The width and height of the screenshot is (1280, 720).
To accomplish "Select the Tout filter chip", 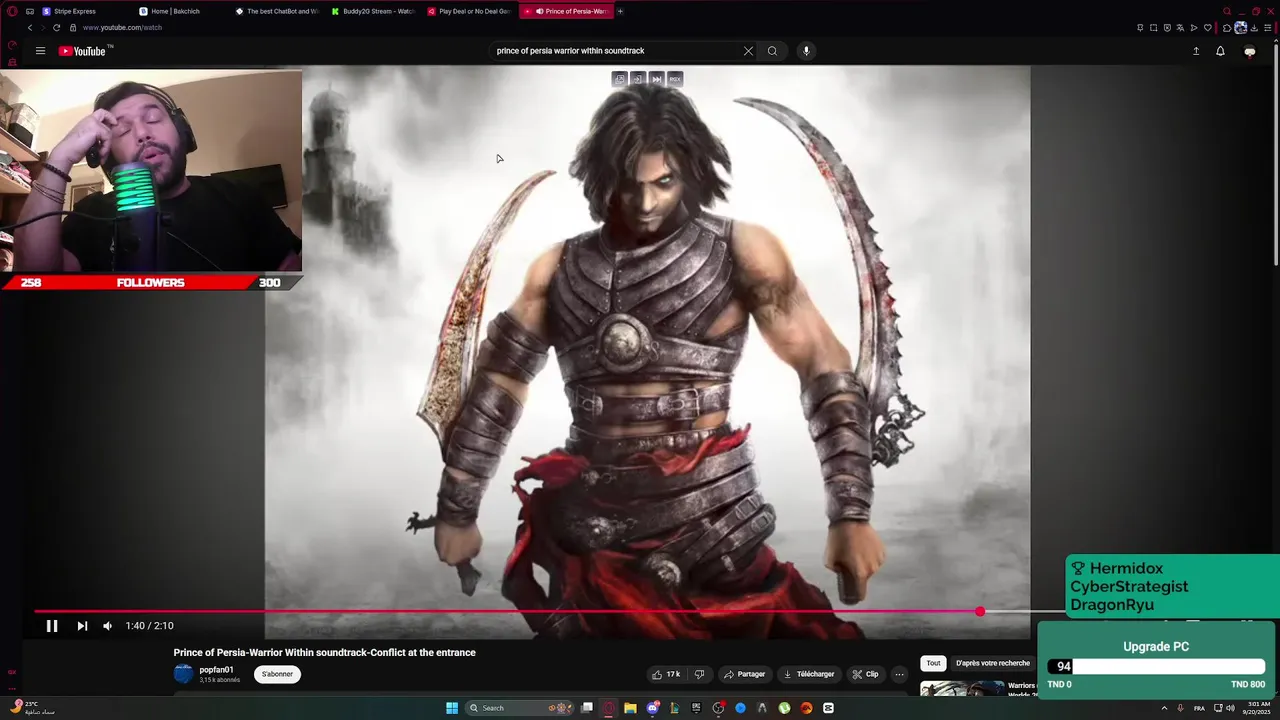I will (x=933, y=663).
